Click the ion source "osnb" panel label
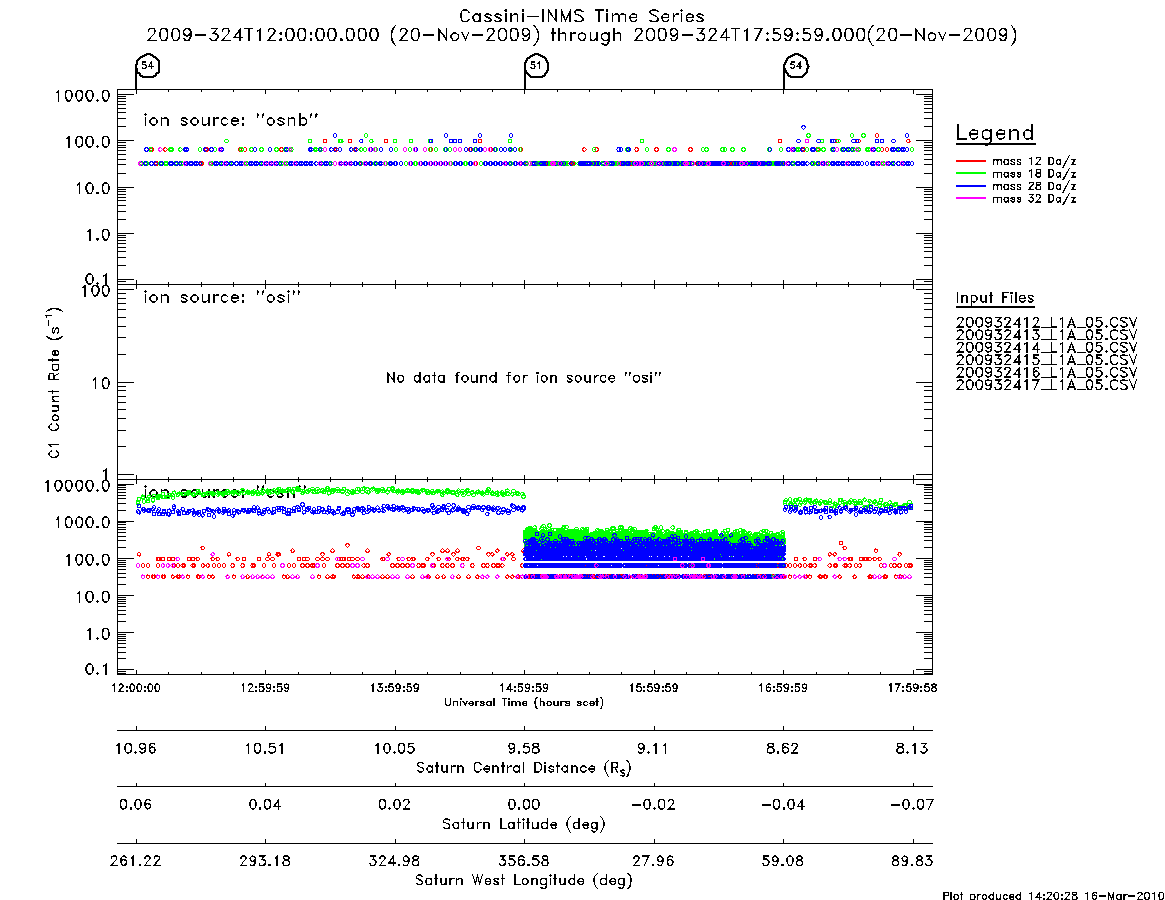Screen dimensions: 1165x900 (231, 120)
